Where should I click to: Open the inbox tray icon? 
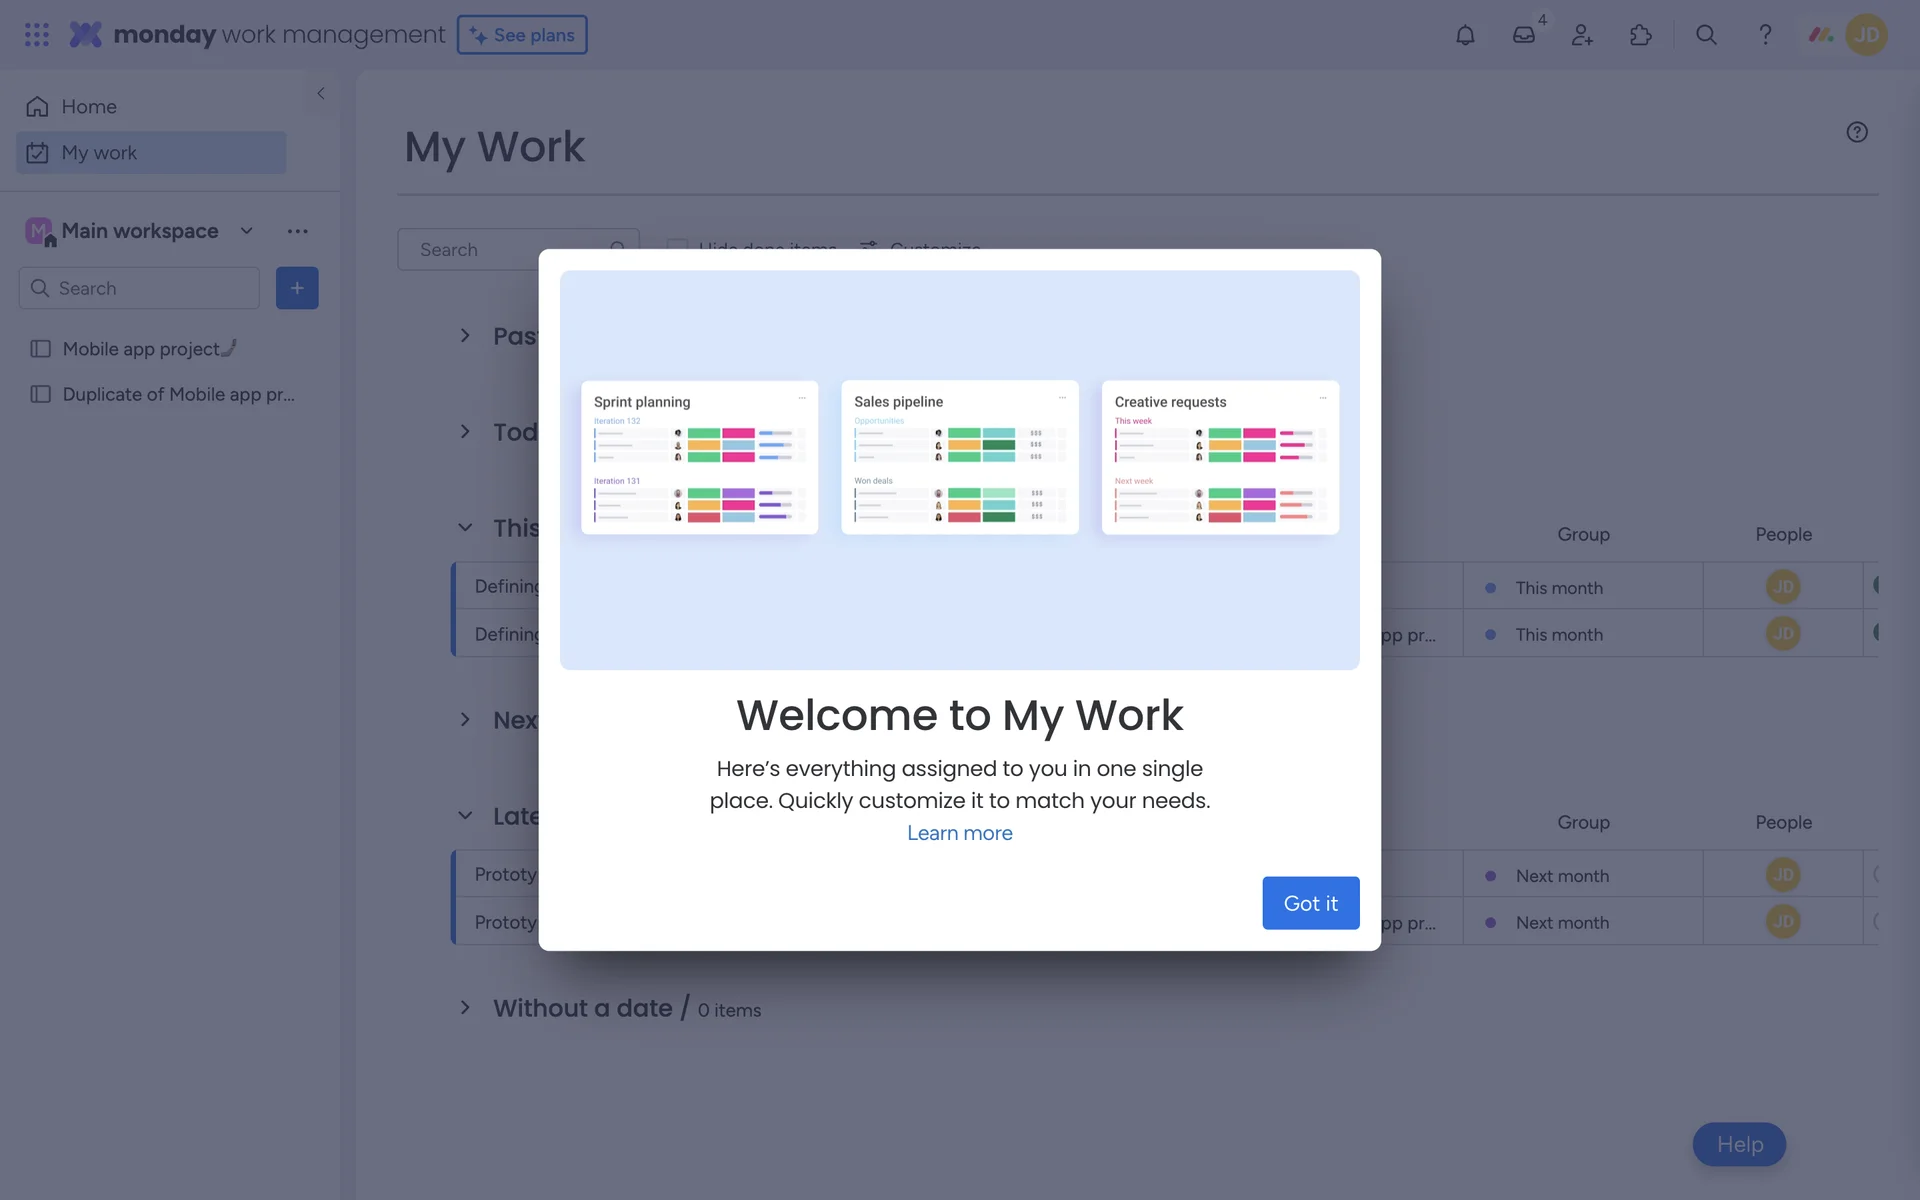1523,35
